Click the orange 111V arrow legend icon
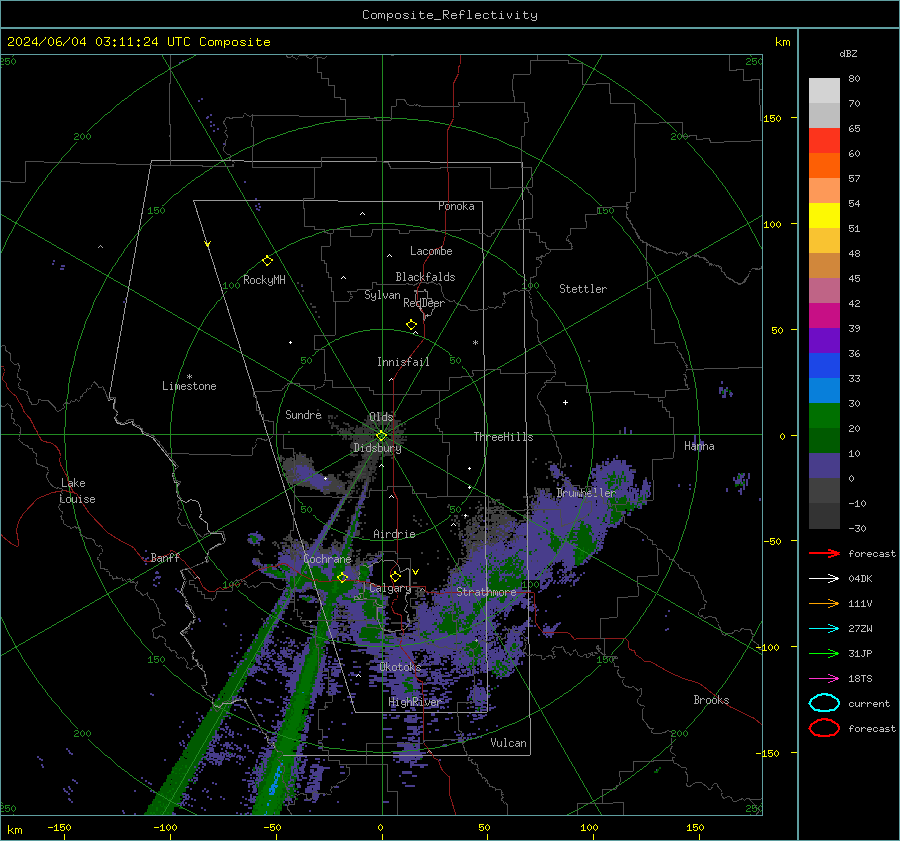Viewport: 900px width, 841px height. [x=824, y=603]
